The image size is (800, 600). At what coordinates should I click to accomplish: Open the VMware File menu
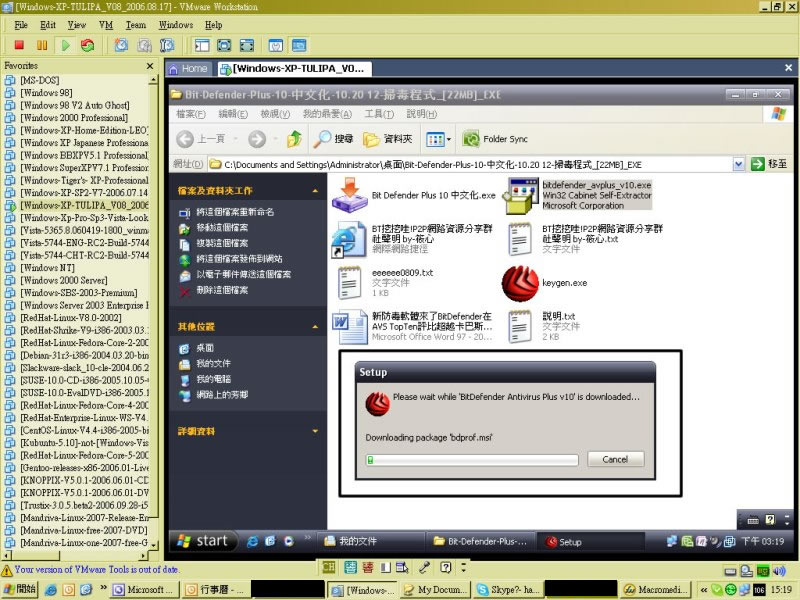click(x=21, y=25)
